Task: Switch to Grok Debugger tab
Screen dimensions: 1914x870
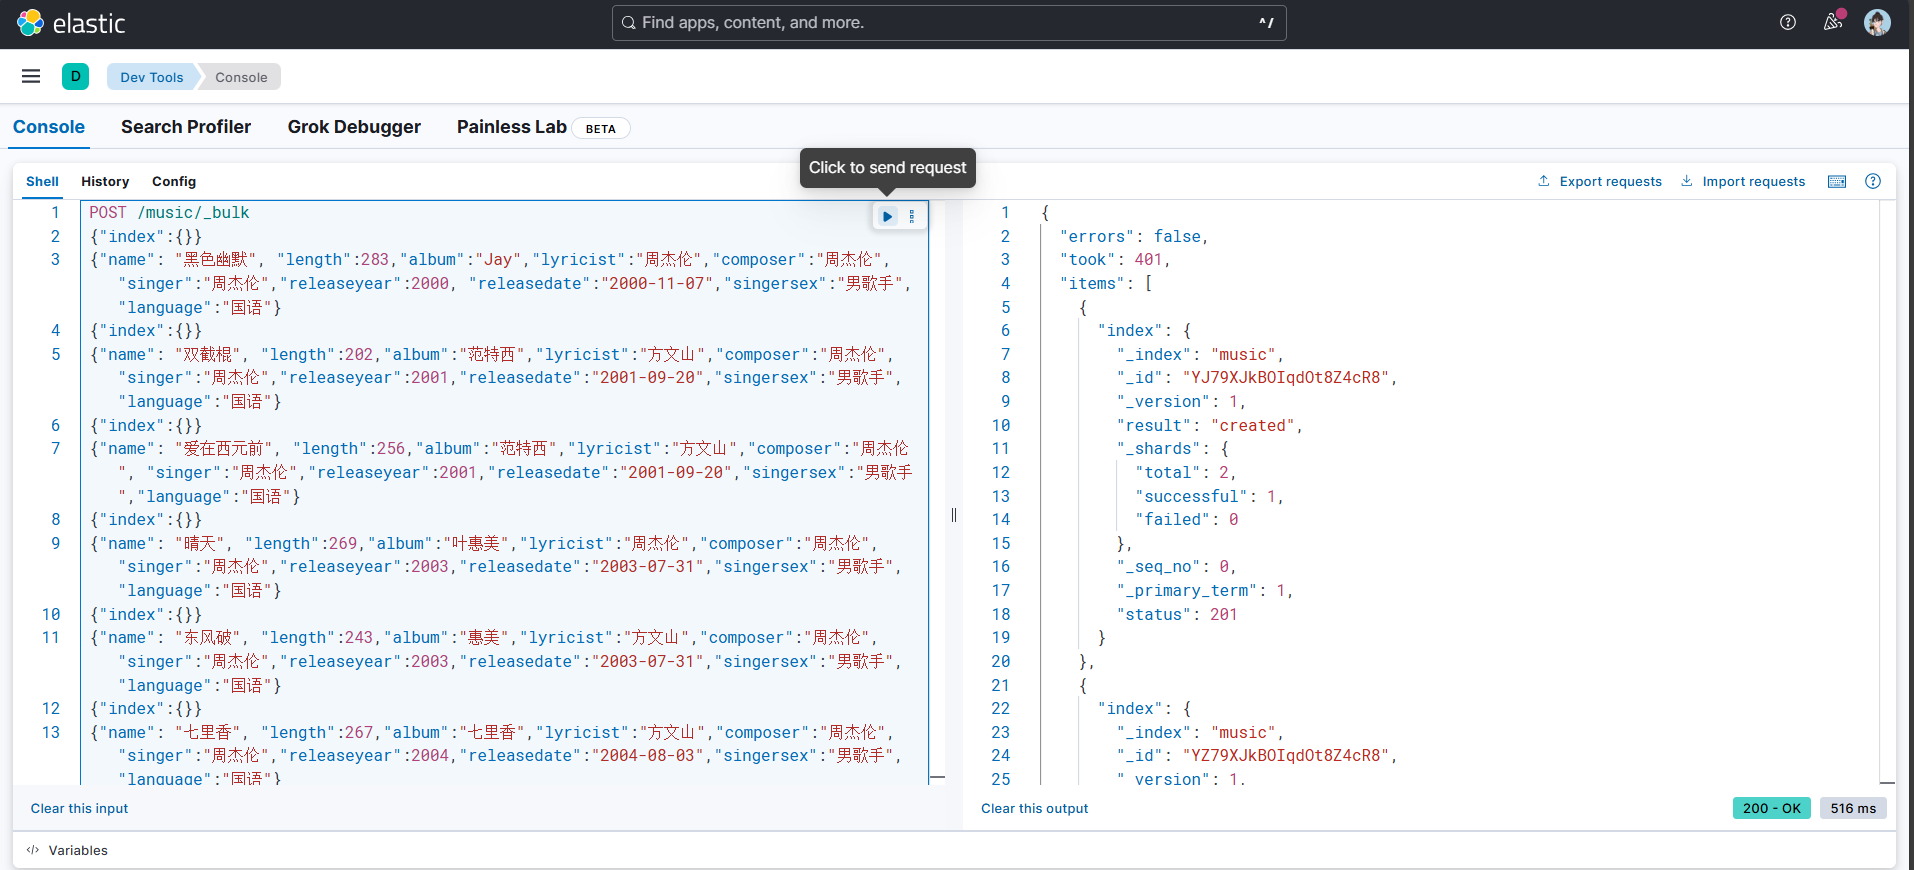Action: 354,127
